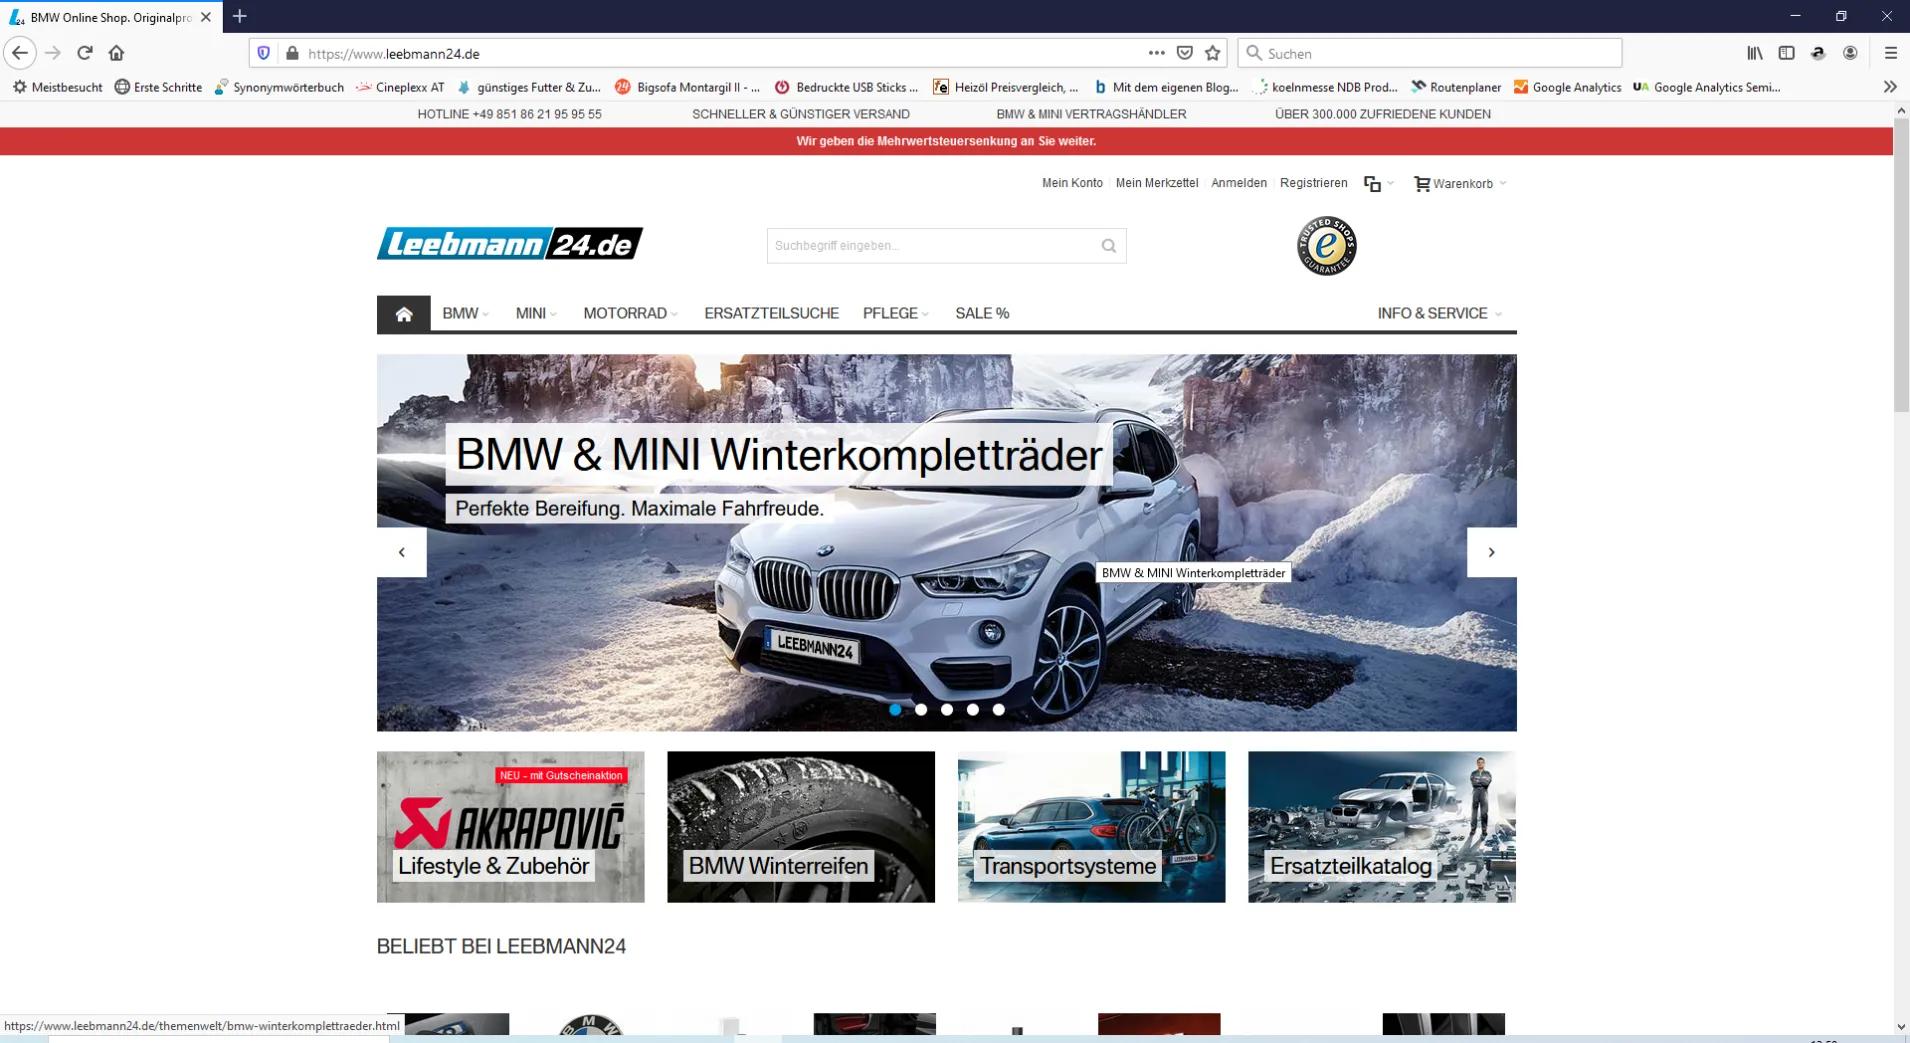Save page to Pocket icon

point(1185,53)
